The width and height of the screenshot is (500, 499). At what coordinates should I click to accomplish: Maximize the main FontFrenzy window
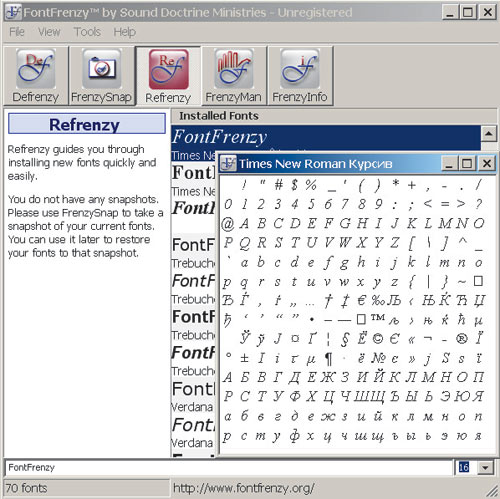468,12
